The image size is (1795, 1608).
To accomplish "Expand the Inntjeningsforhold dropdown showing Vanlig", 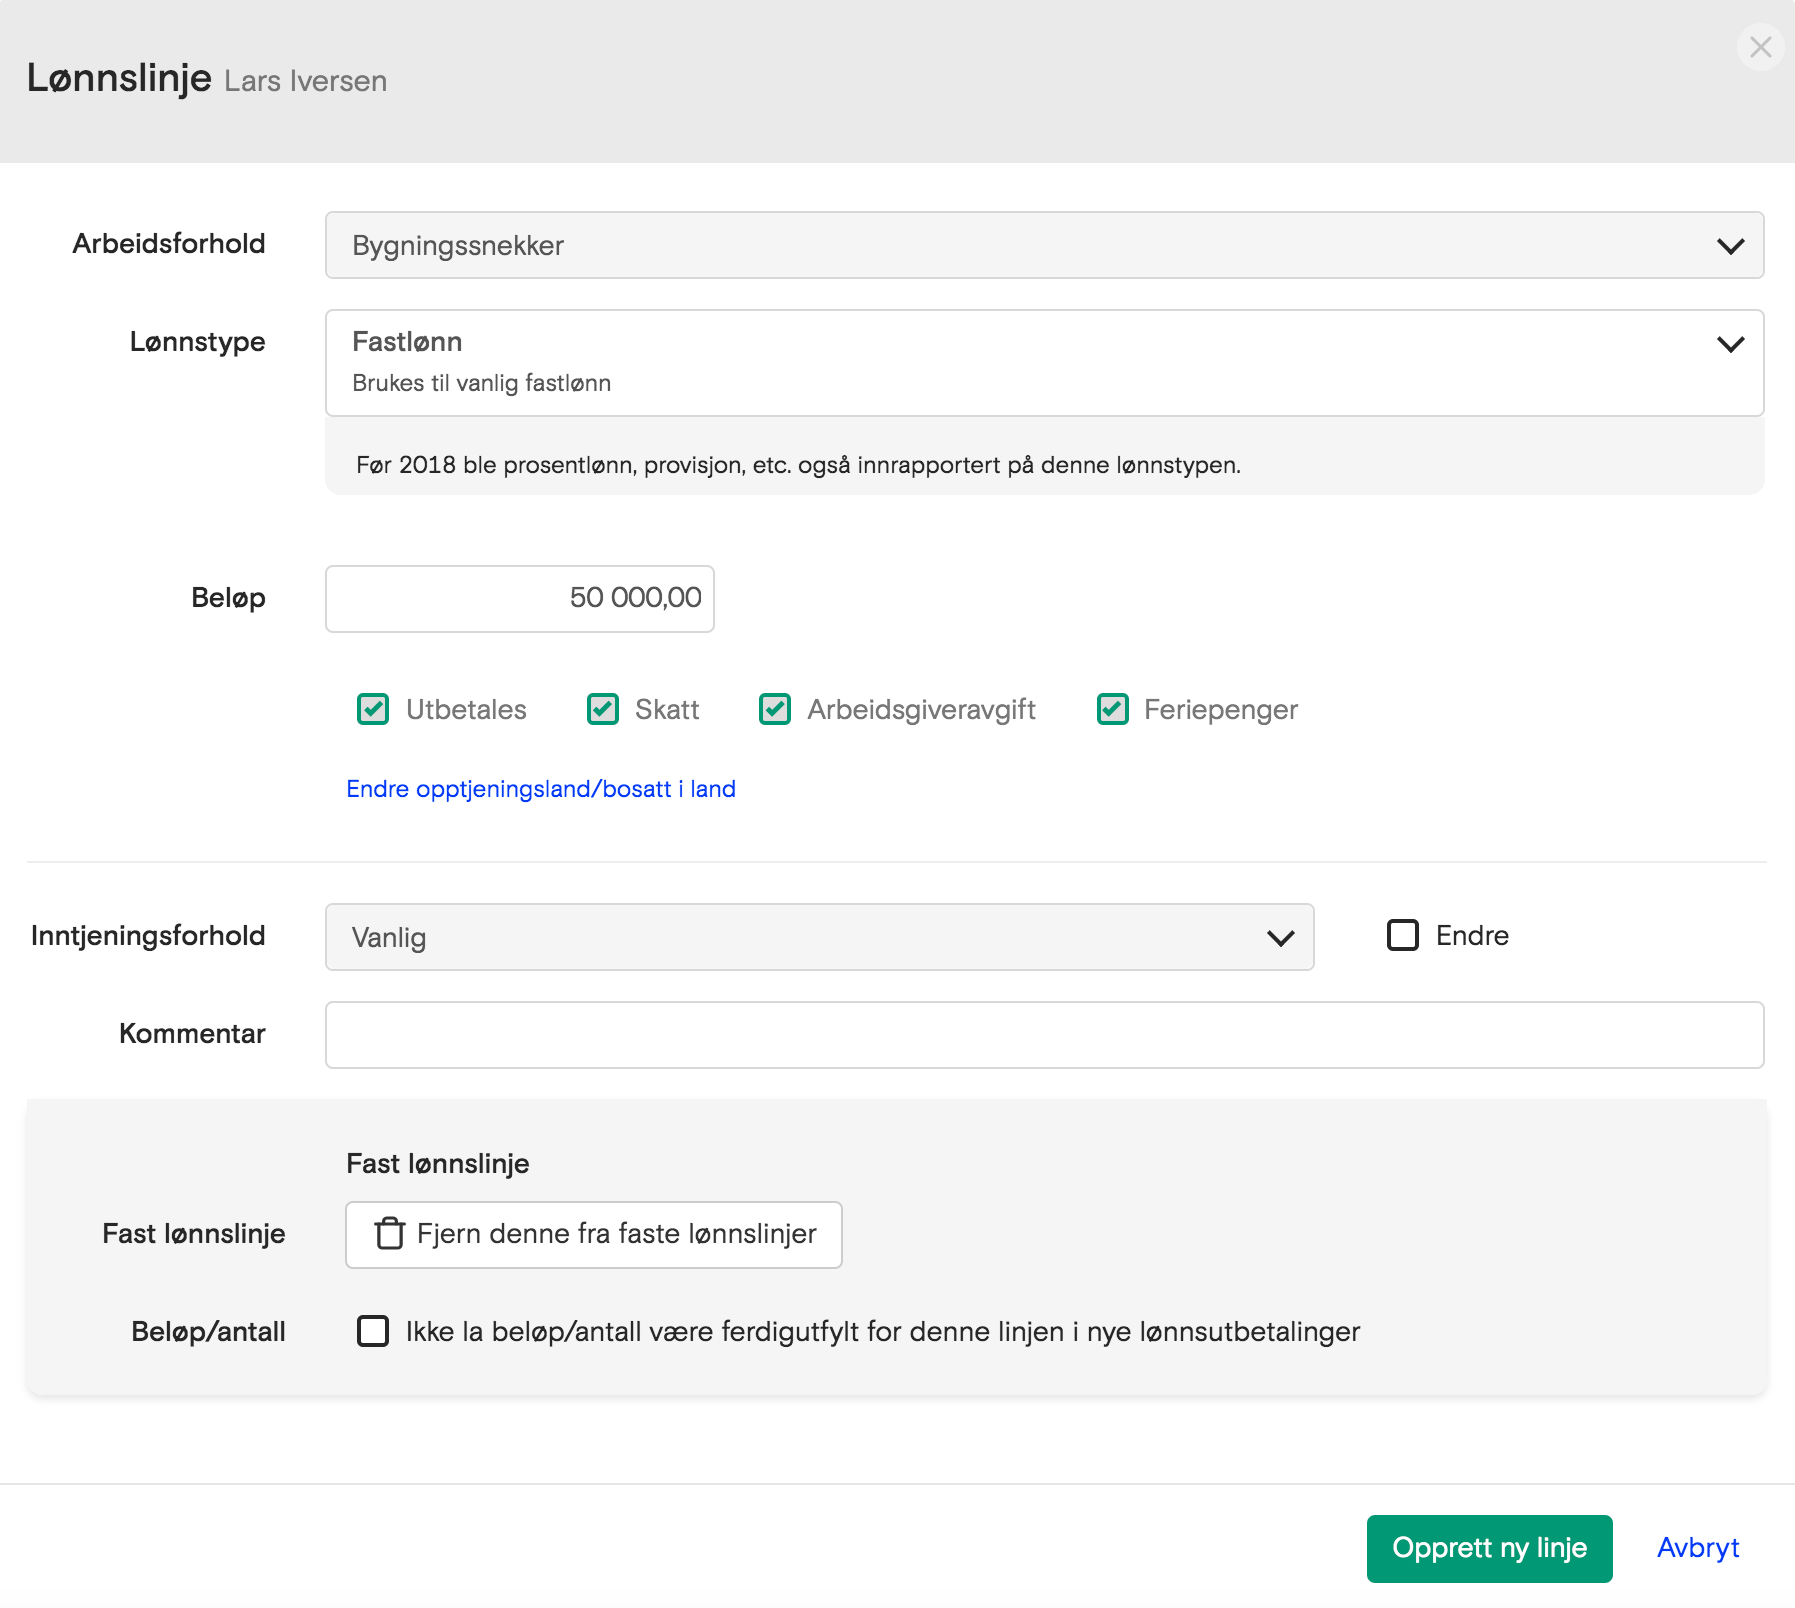I will tap(819, 937).
